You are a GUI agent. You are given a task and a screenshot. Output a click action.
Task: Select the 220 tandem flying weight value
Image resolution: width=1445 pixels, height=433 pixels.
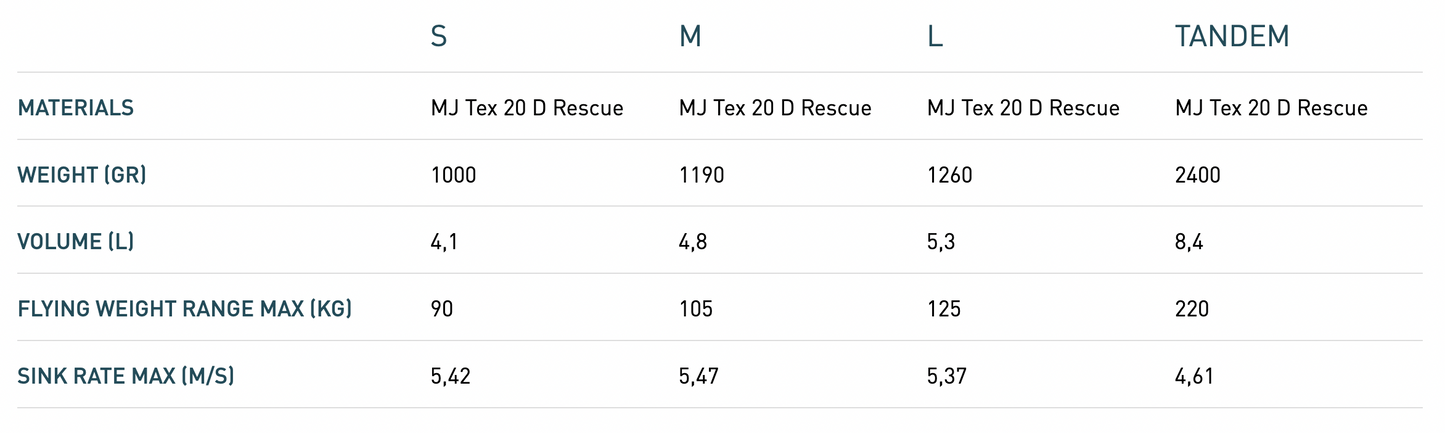point(1192,309)
